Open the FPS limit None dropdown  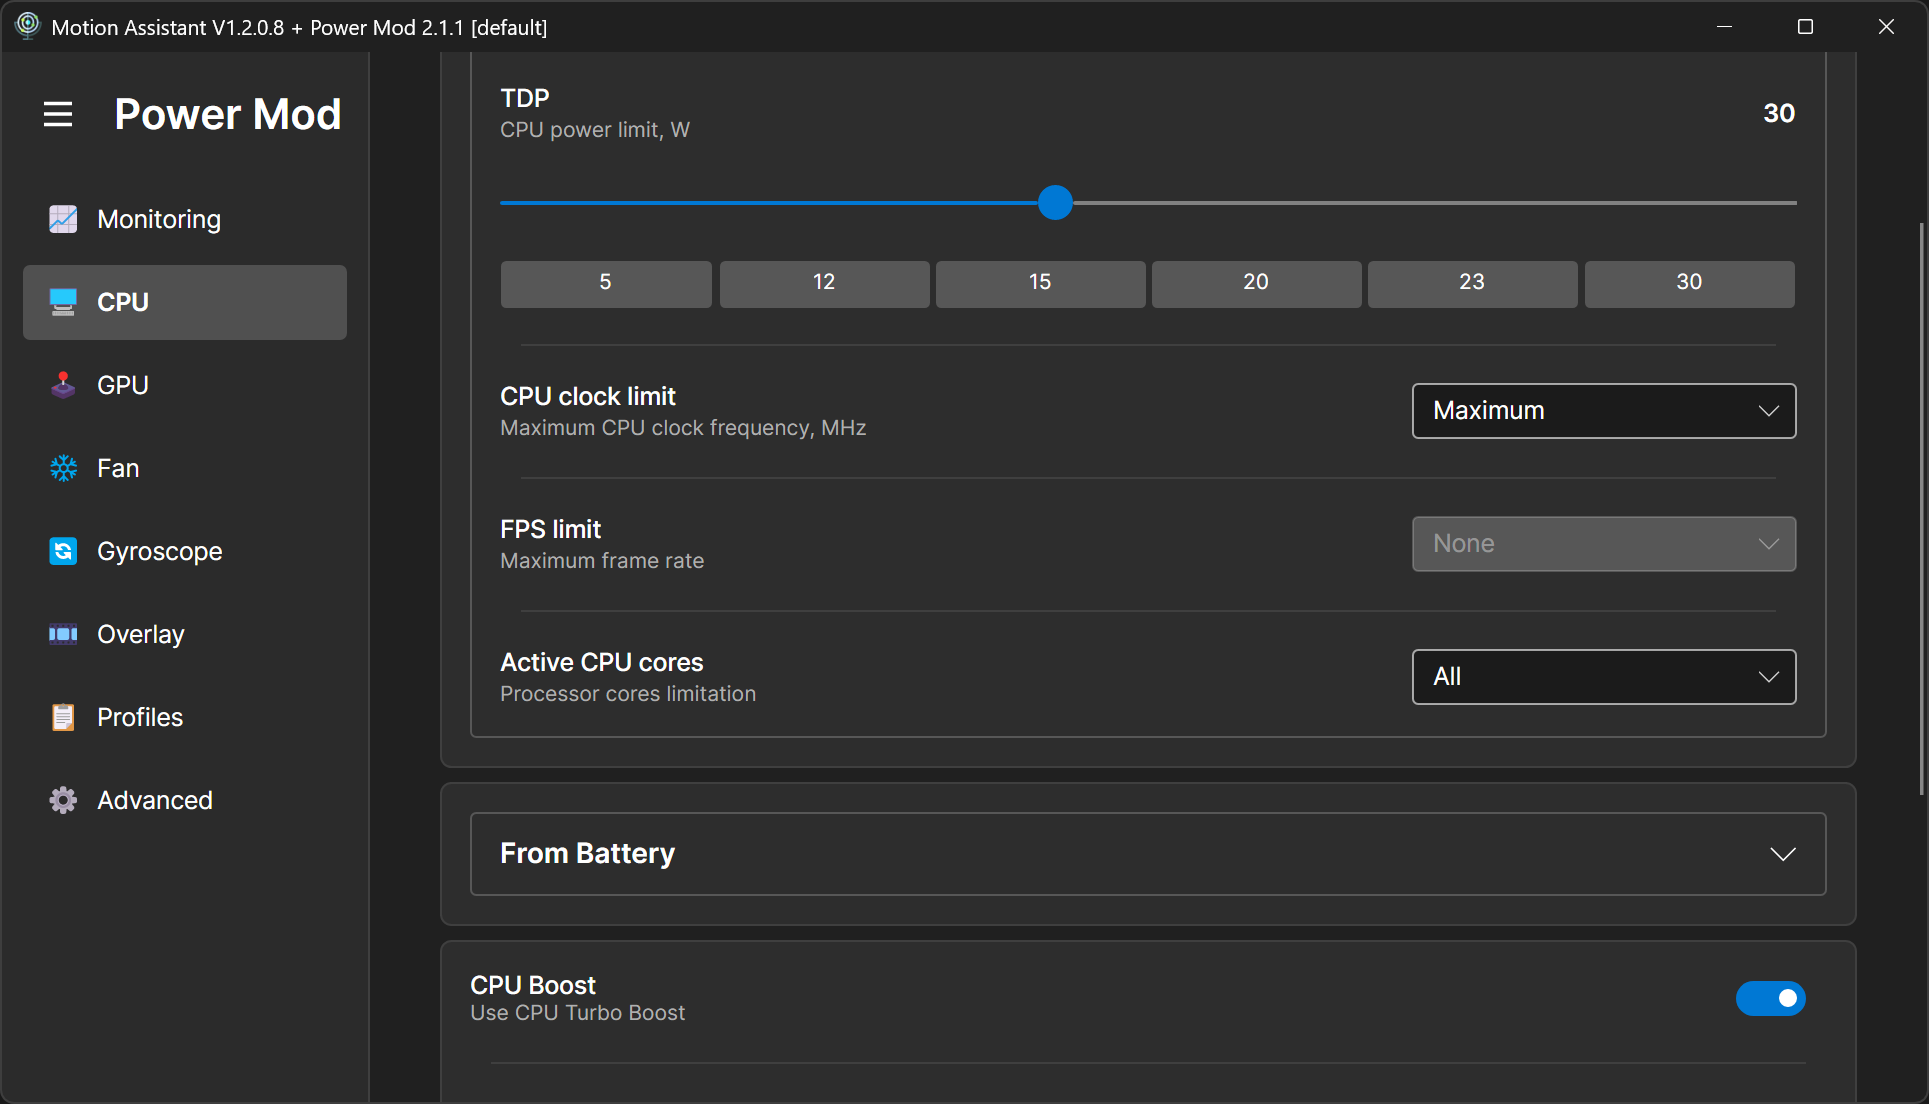(x=1603, y=544)
